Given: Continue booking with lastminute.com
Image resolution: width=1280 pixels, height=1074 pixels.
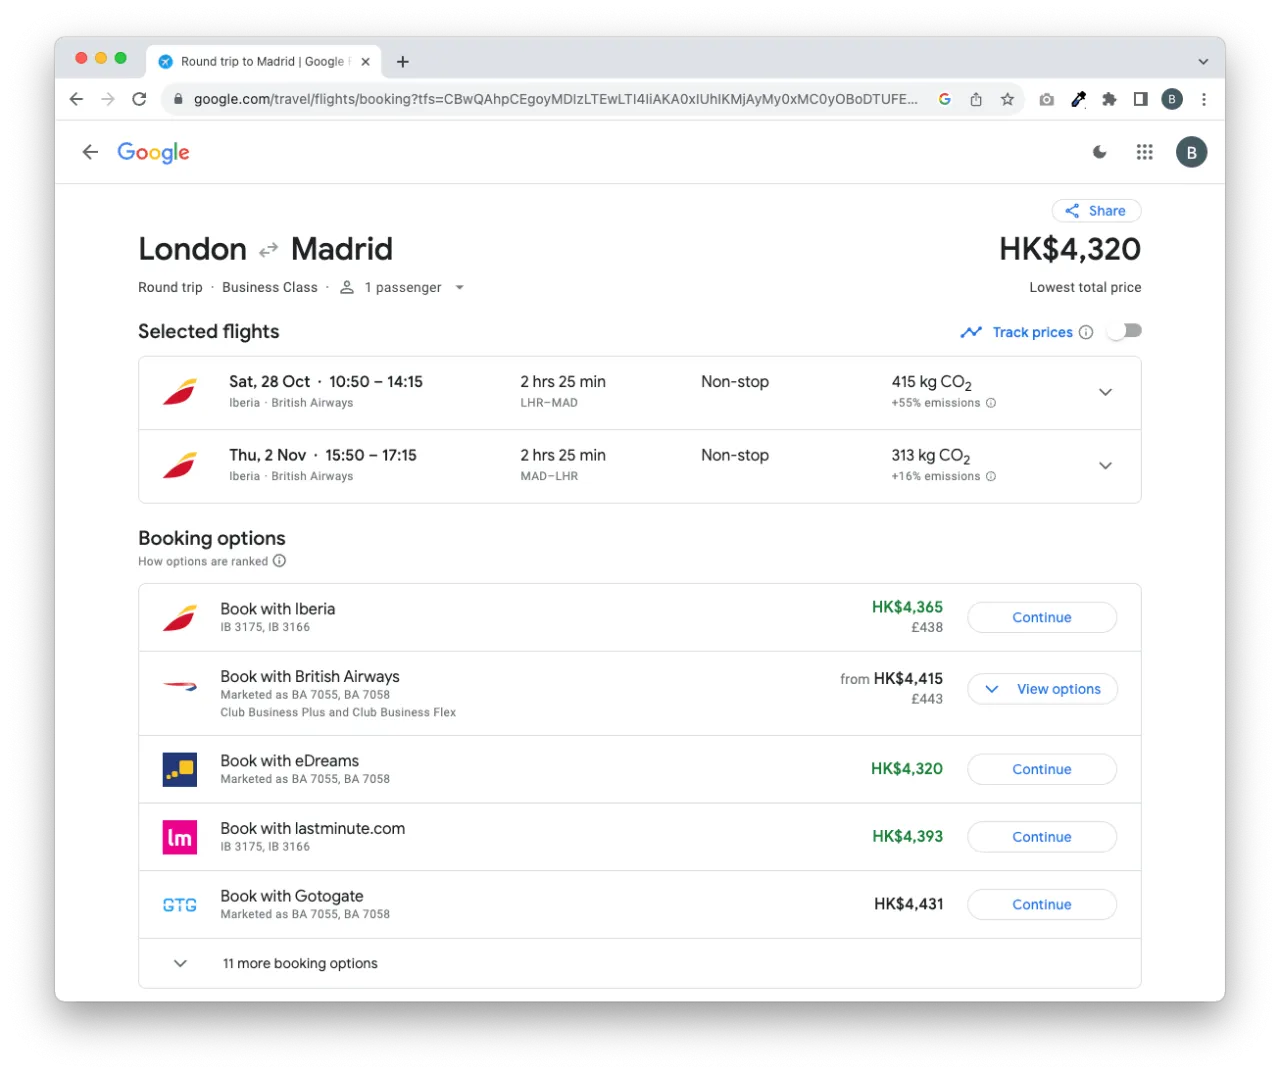Looking at the screenshot, I should coord(1042,837).
